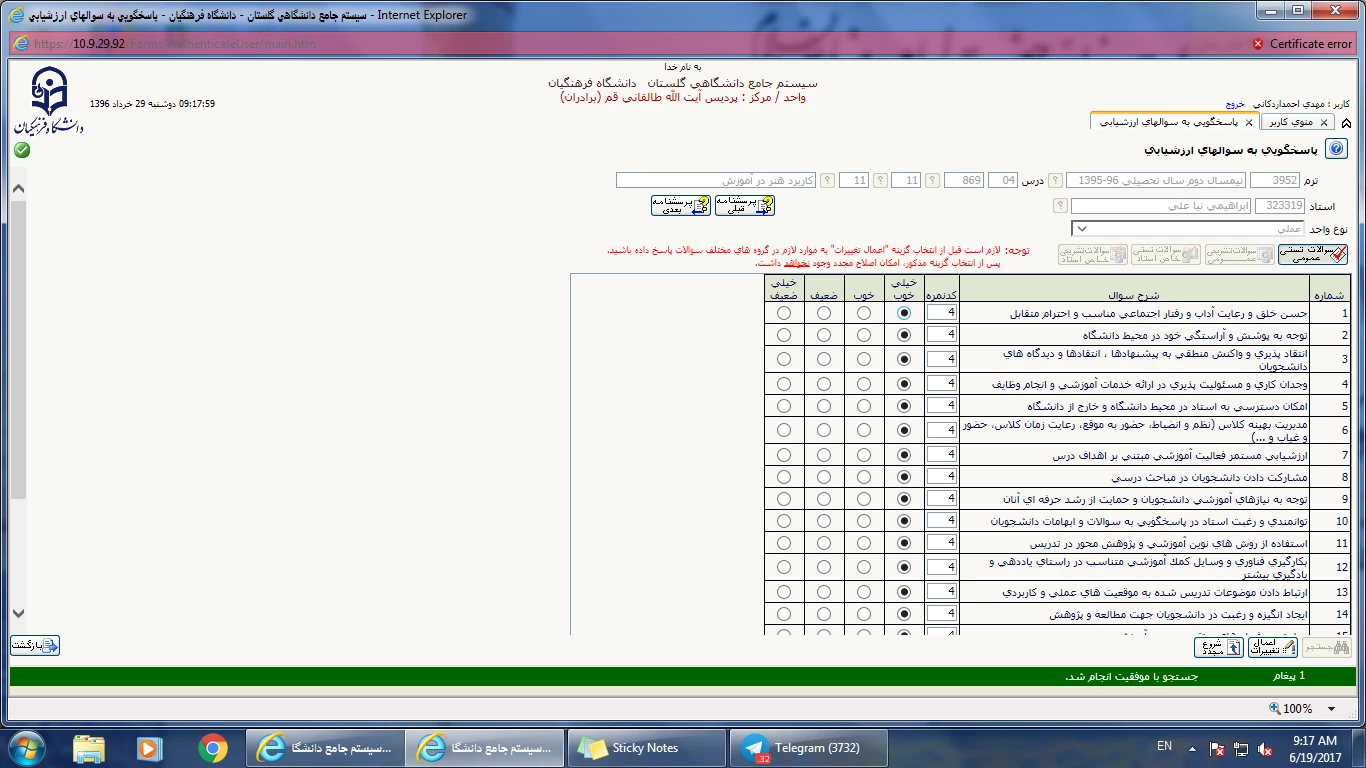Viewport: 1366px width, 768px height.
Task: Open Google Chrome from the taskbar
Action: point(212,748)
